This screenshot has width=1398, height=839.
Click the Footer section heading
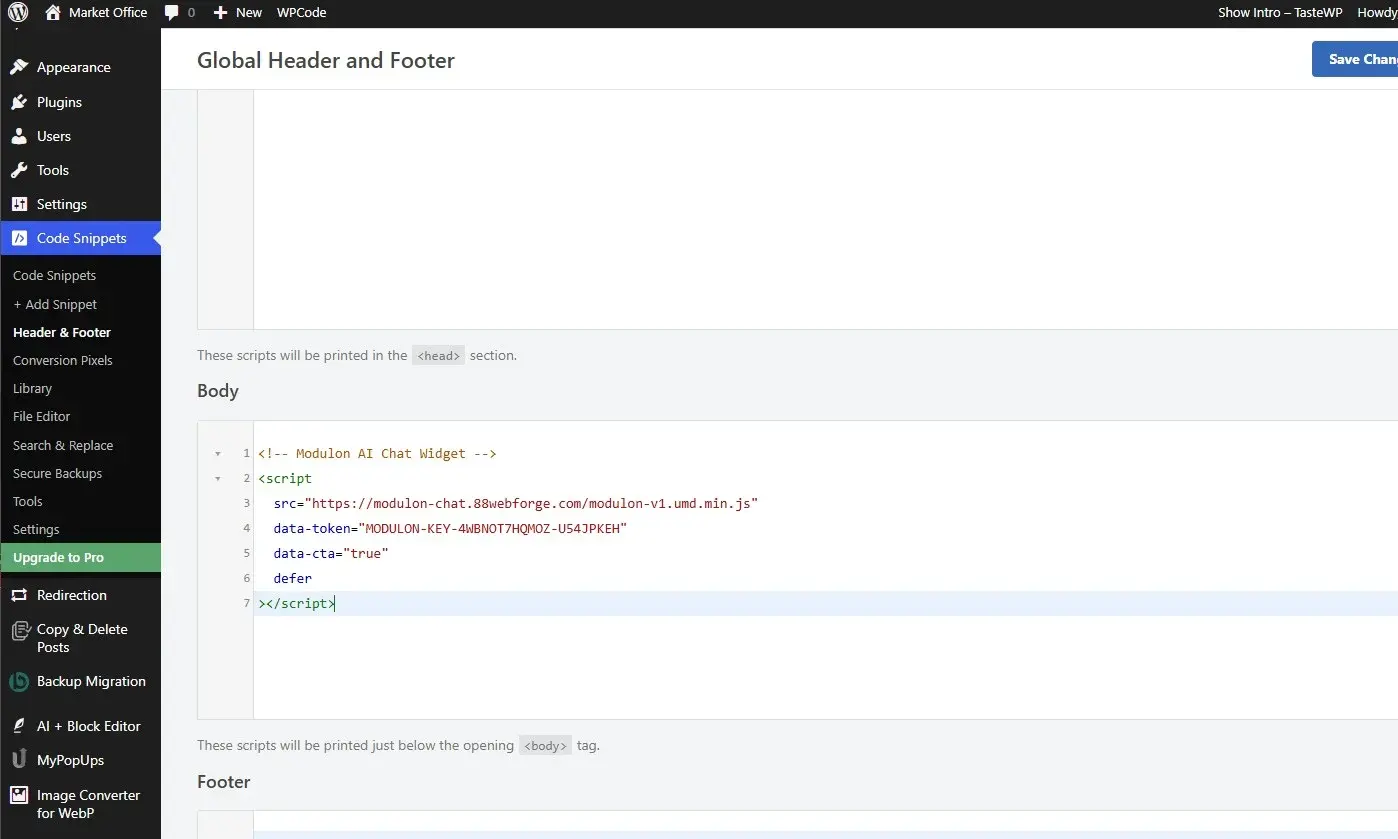[224, 782]
